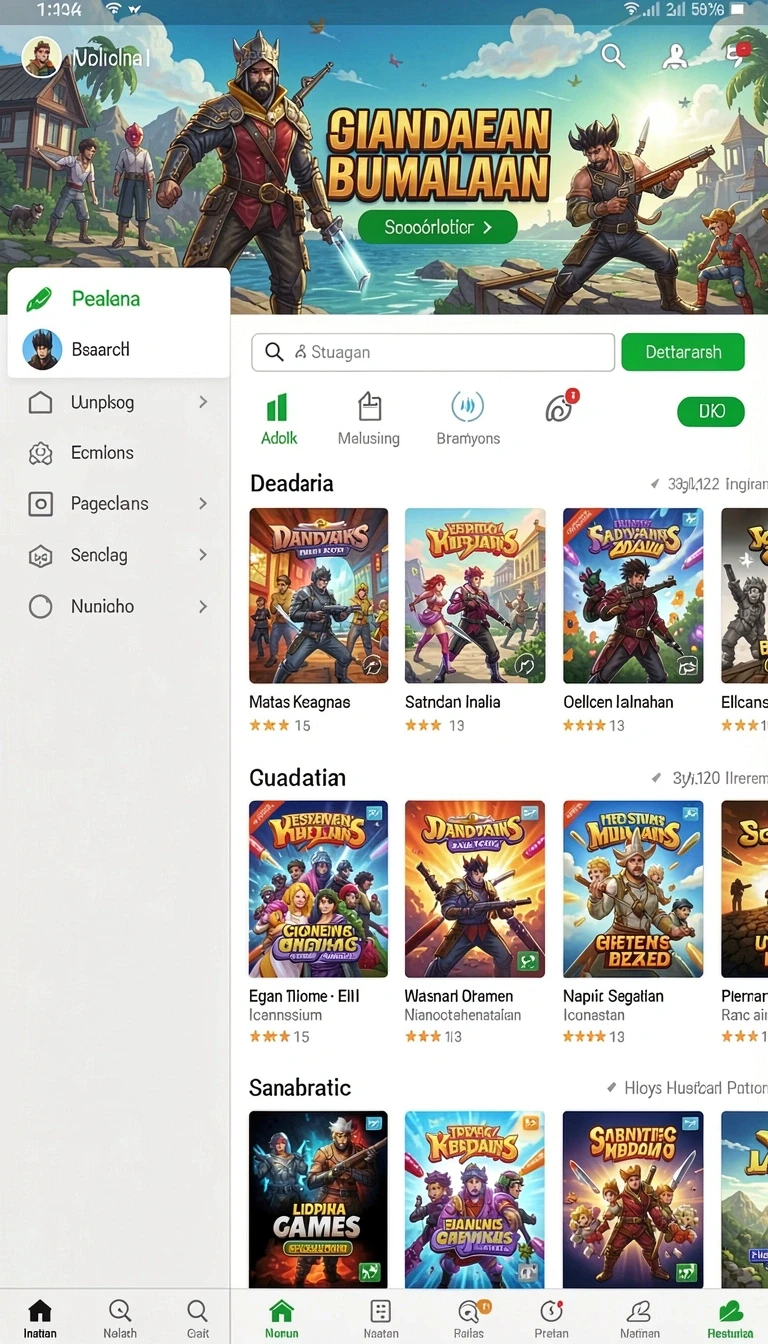
Task: Open the Oellcen Ialnahan game thumbnail
Action: (633, 596)
